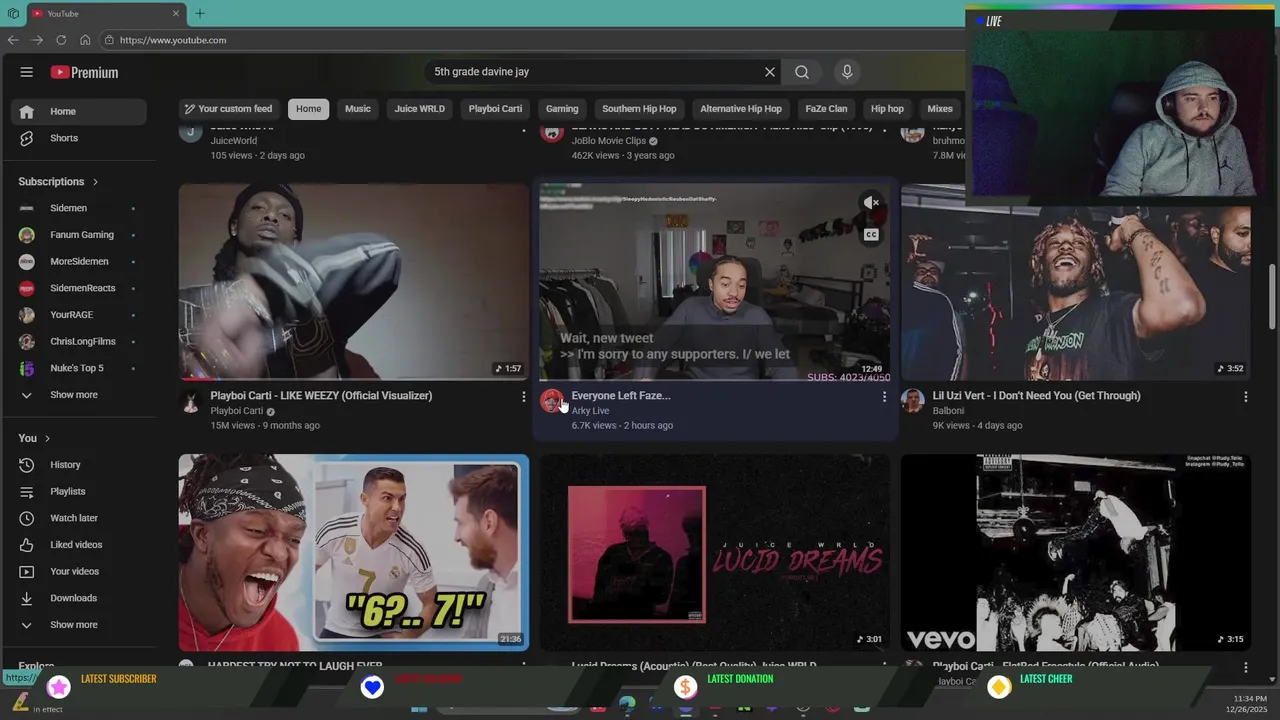Click the YouTube Premium logo
This screenshot has height=720, width=1280.
(x=85, y=72)
